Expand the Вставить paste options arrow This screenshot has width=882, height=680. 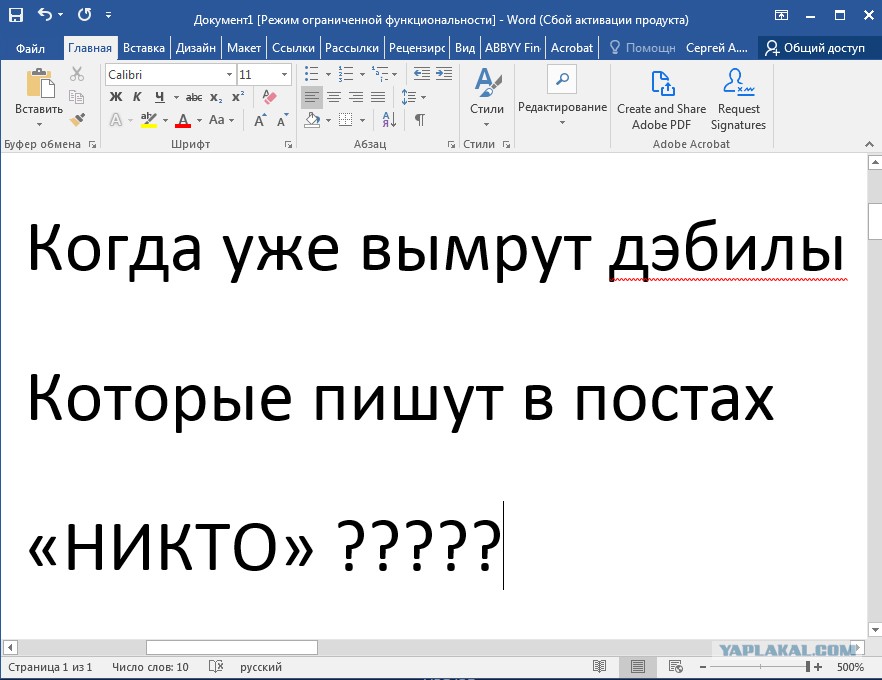pyautogui.click(x=39, y=124)
